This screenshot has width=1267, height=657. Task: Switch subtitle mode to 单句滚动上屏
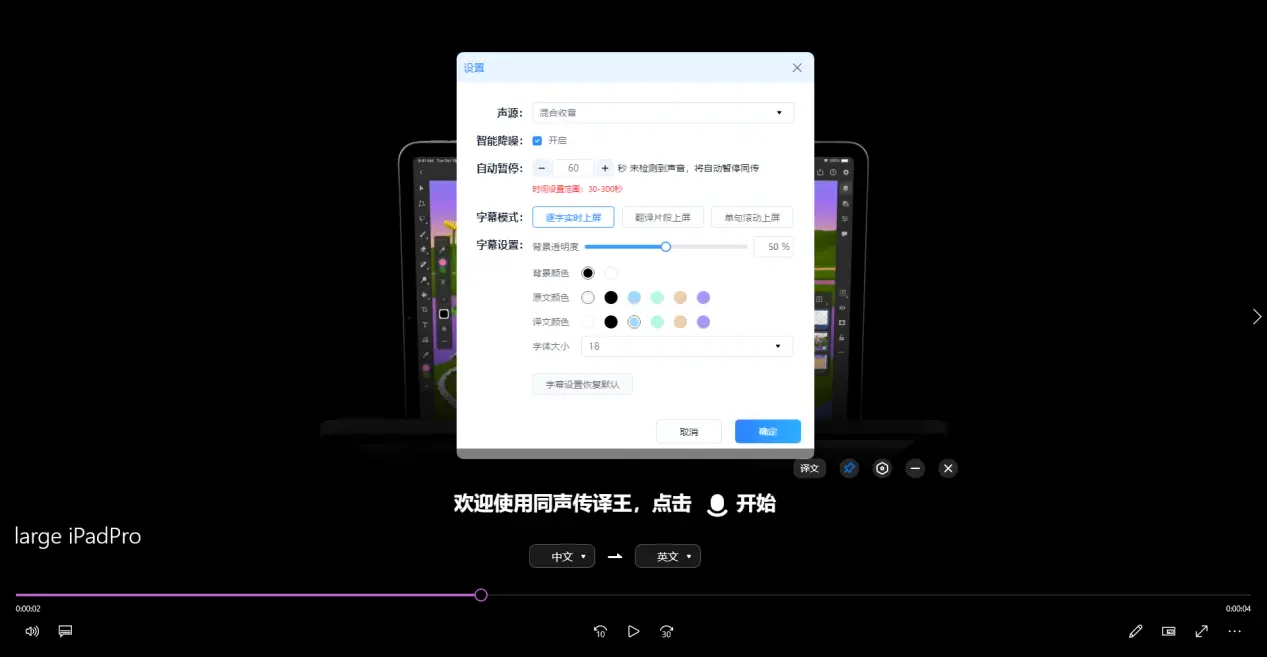752,217
